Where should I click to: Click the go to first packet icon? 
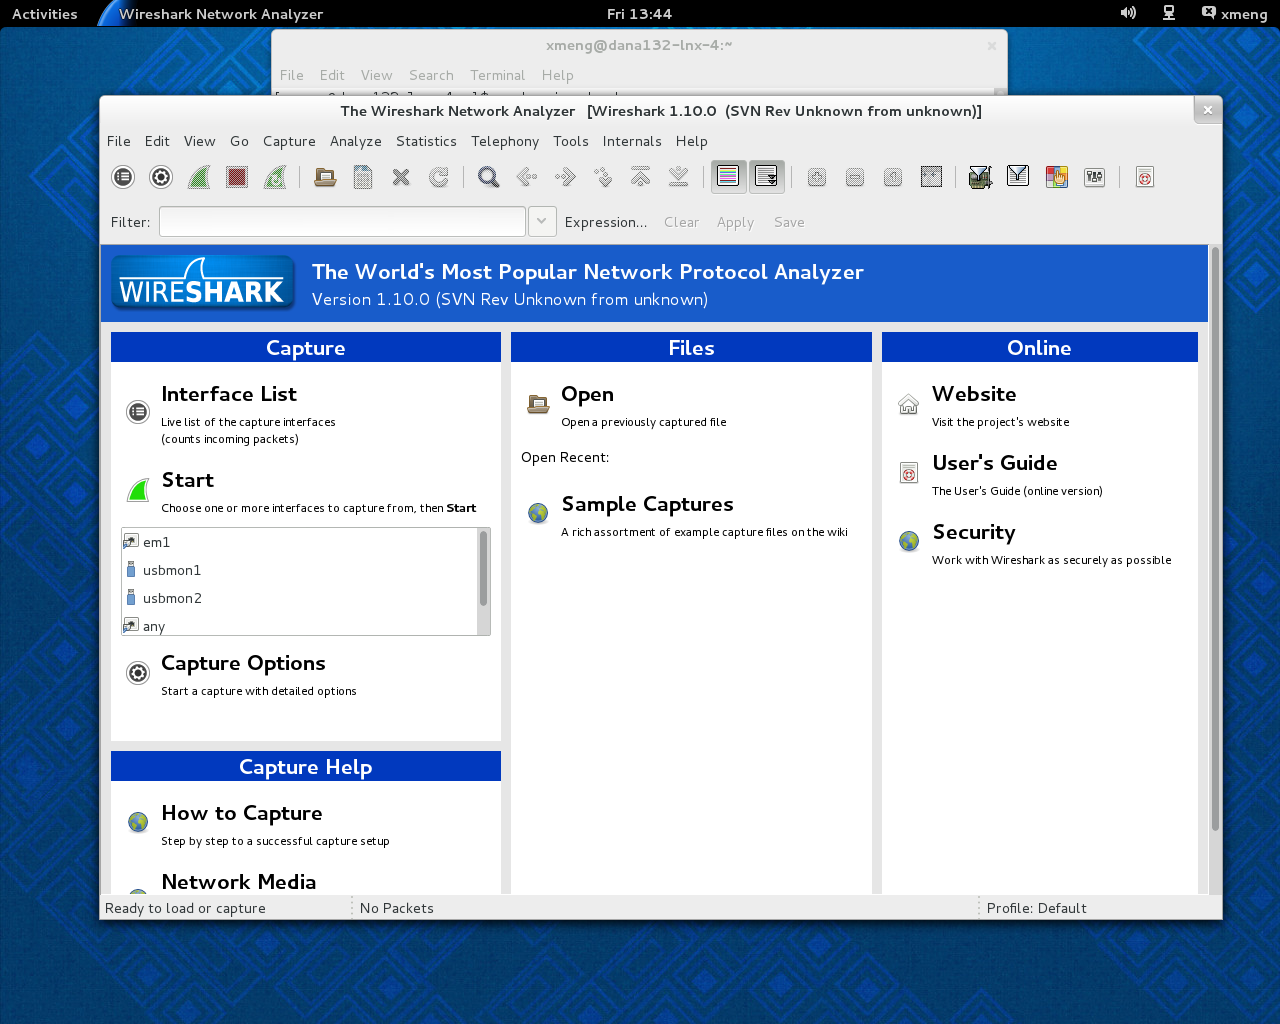pos(641,177)
